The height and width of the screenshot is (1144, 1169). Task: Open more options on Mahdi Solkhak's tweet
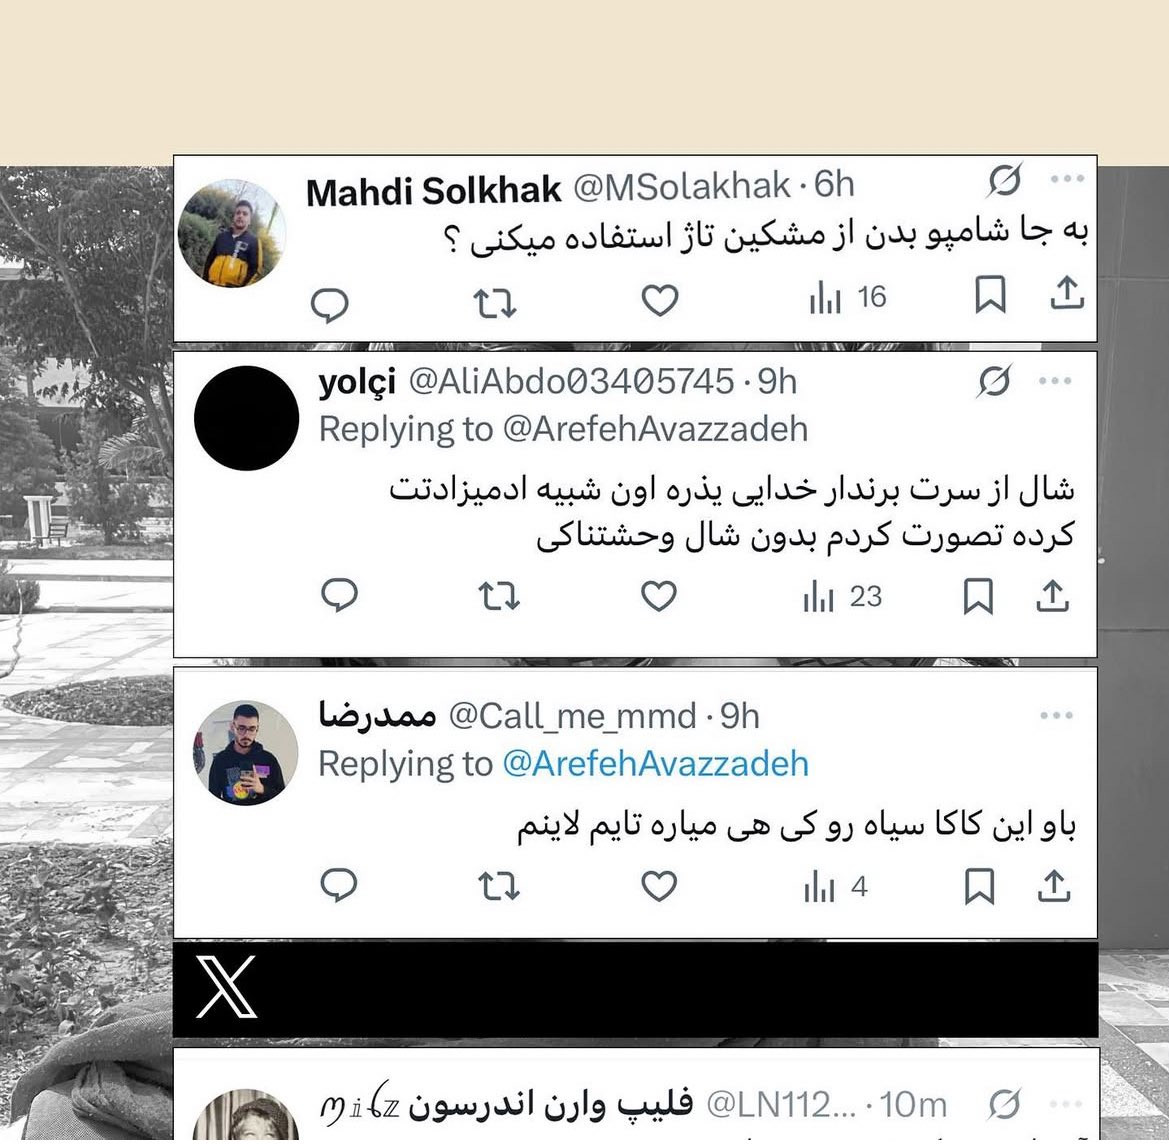coord(1067,178)
